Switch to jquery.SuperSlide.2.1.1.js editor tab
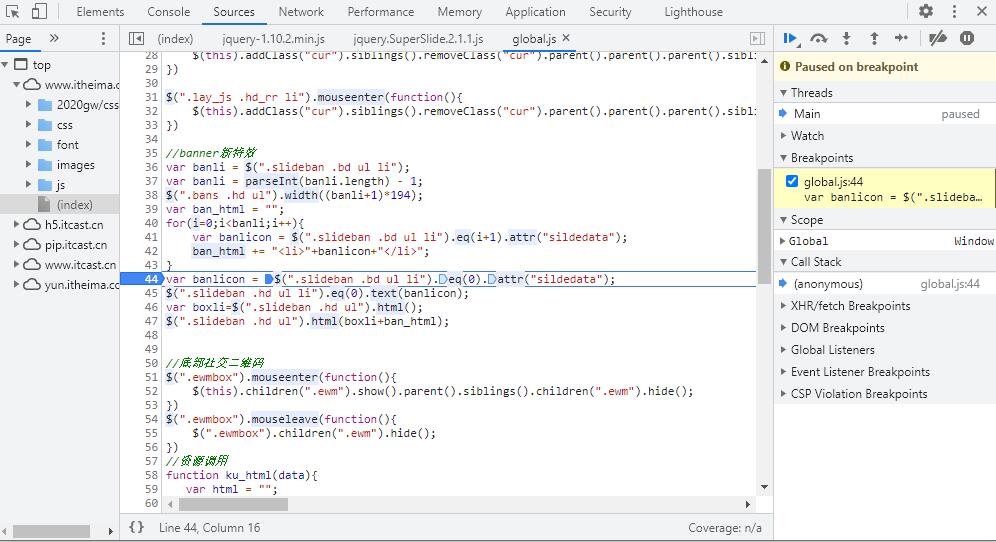 click(x=418, y=39)
